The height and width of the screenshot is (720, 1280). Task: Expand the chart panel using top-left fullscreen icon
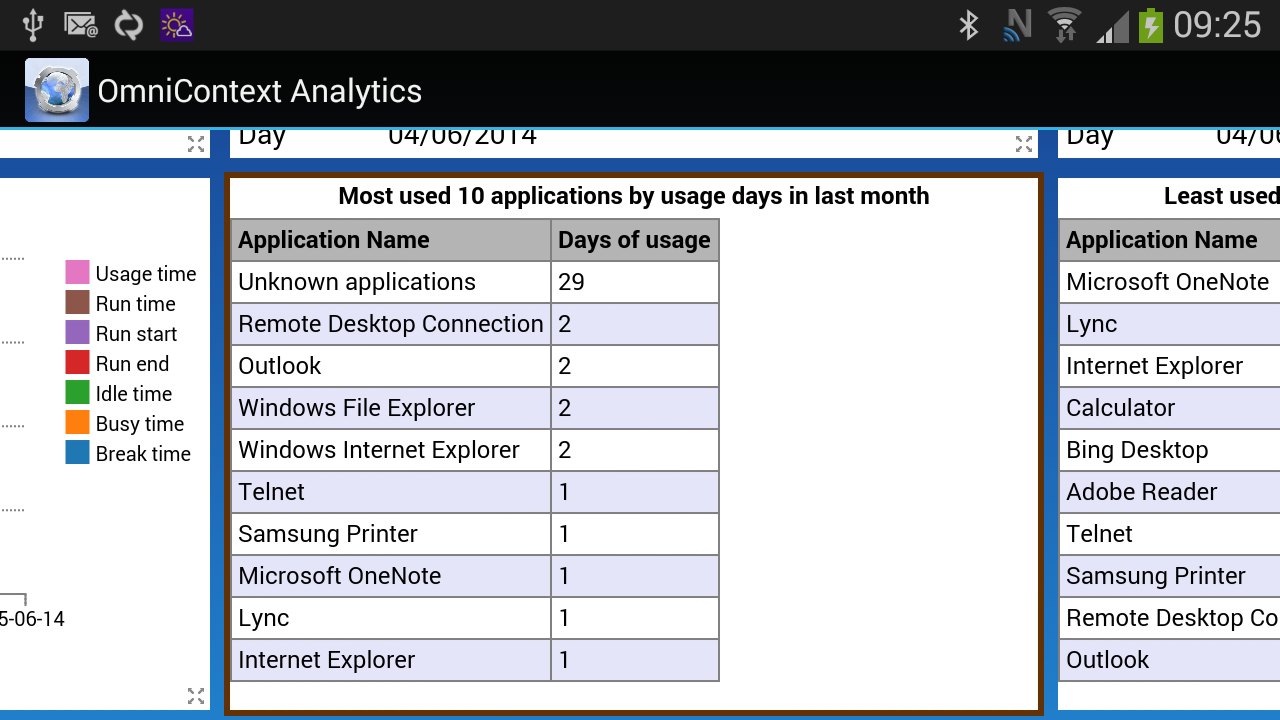click(196, 144)
